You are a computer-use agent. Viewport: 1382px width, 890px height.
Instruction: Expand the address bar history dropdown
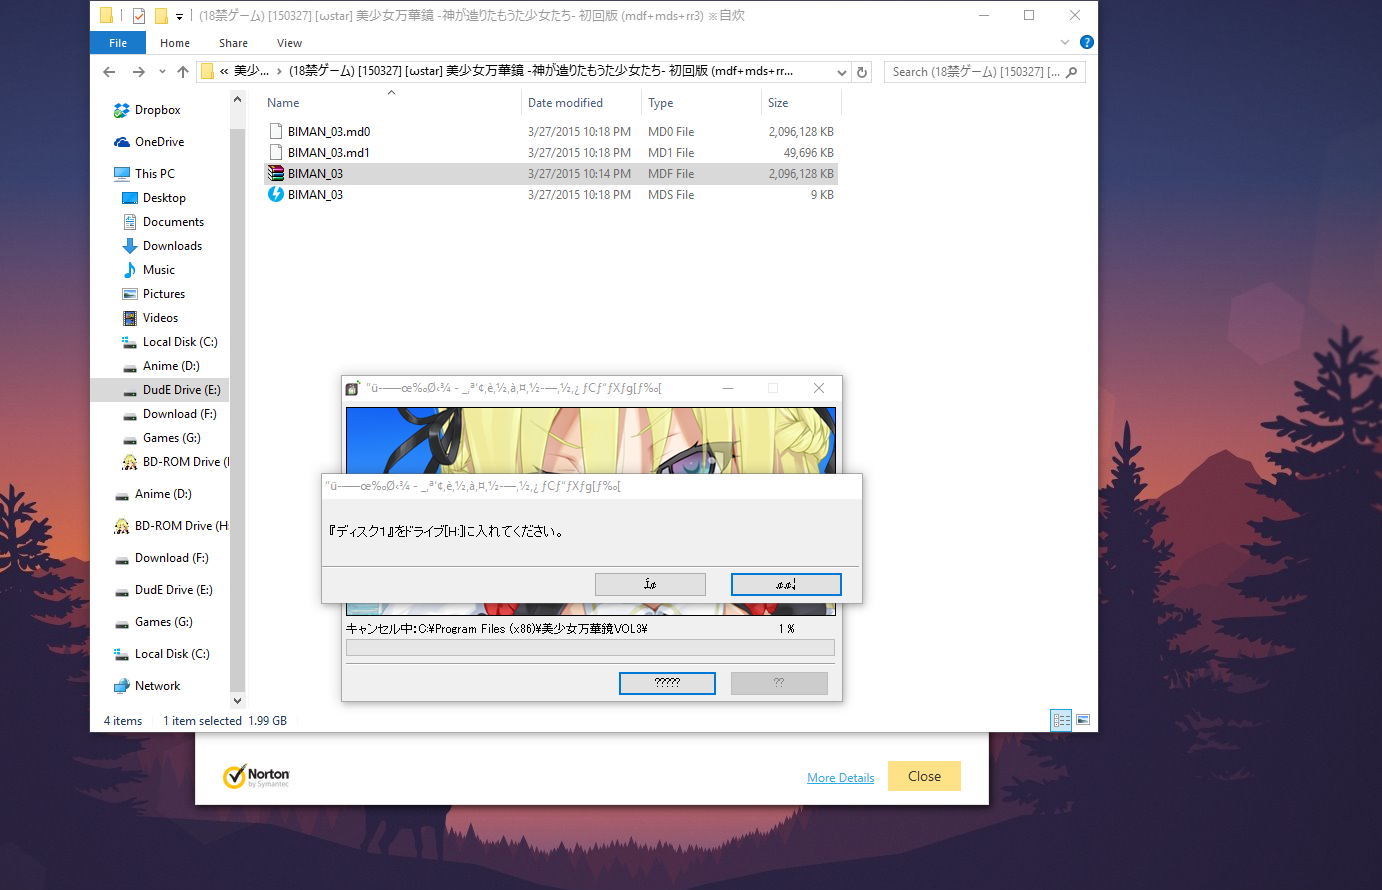click(842, 72)
